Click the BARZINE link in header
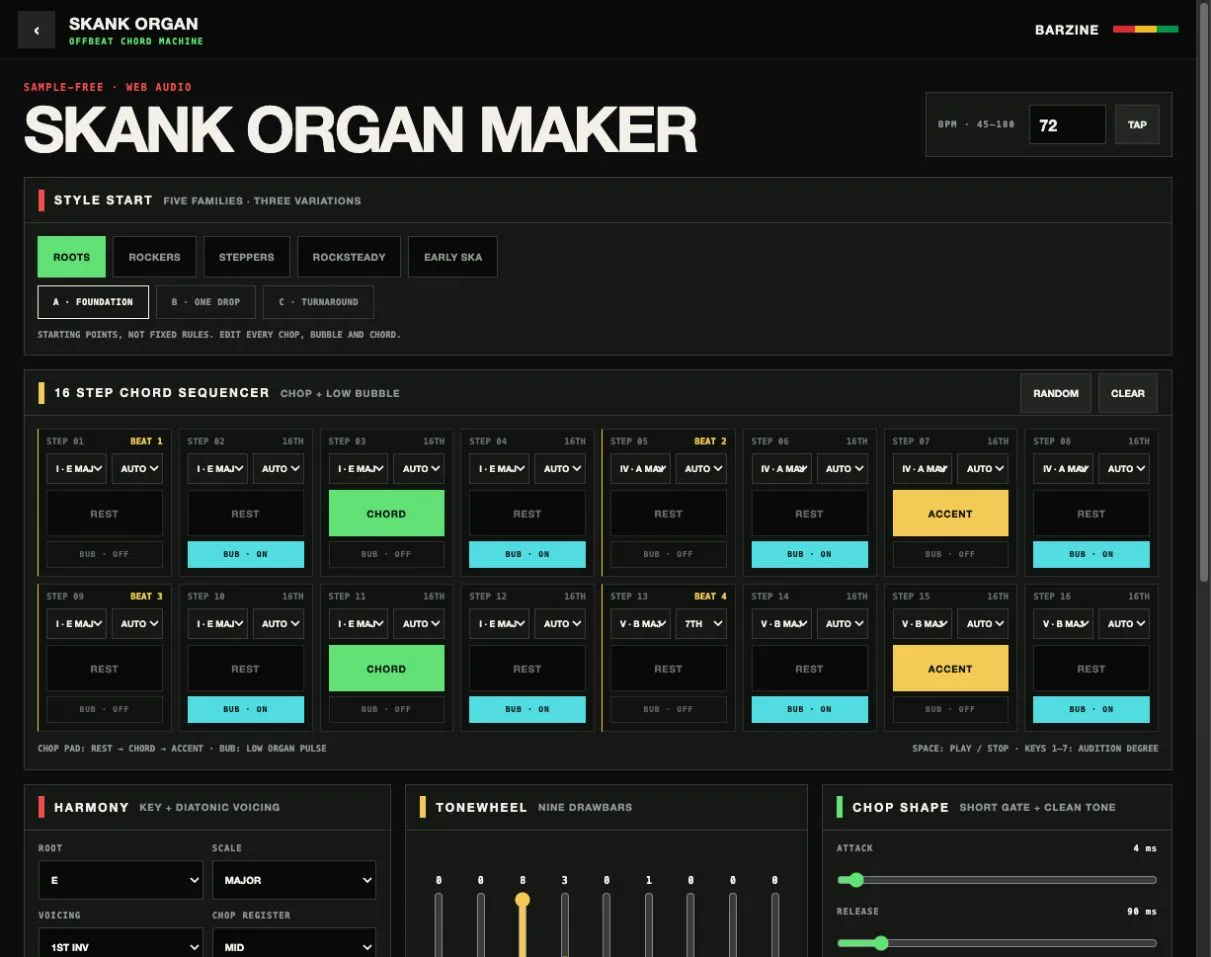This screenshot has width=1211, height=957. pyautogui.click(x=1067, y=30)
